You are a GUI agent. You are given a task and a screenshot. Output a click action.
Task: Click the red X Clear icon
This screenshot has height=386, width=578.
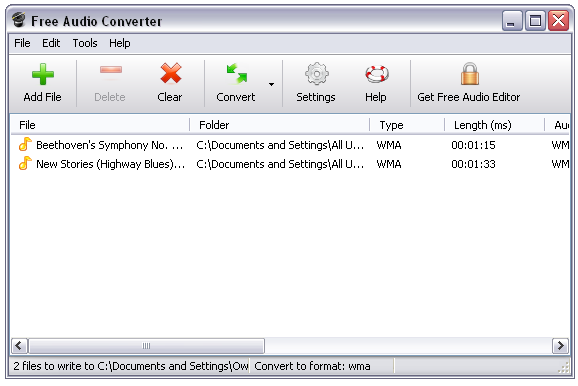[x=171, y=73]
